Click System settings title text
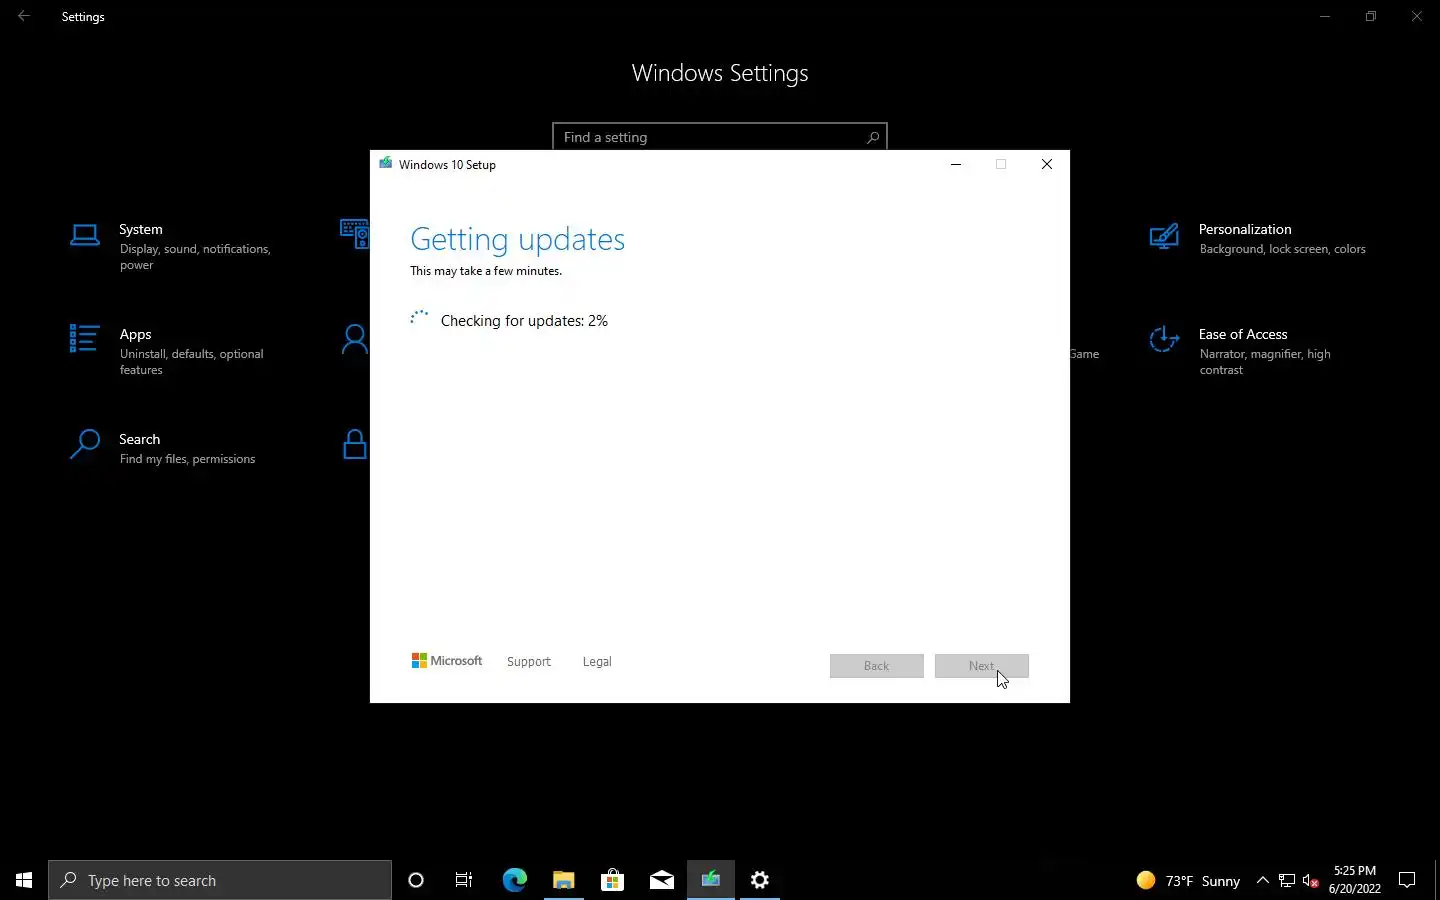The image size is (1440, 900). [x=140, y=229]
